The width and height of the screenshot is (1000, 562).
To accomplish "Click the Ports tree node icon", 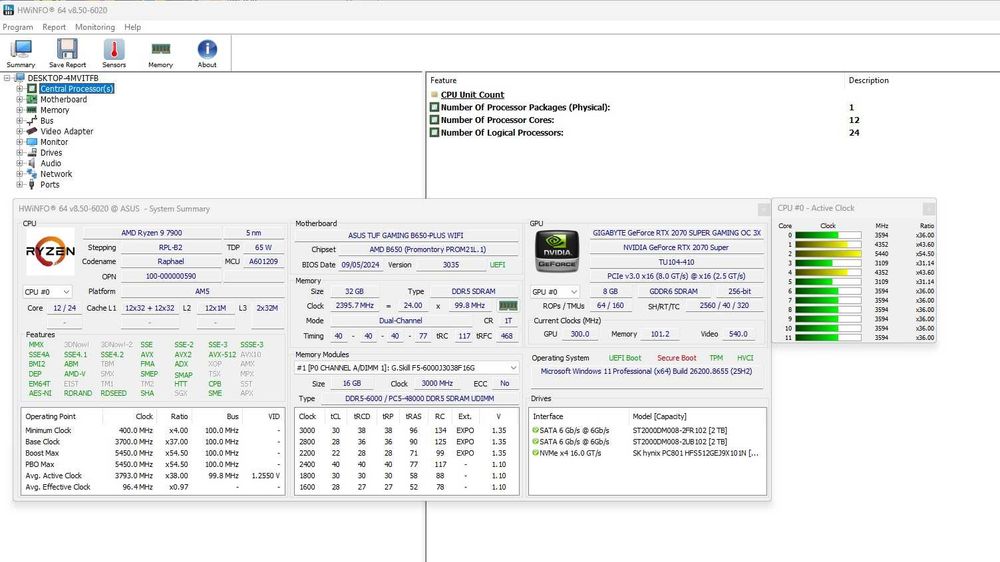I will coord(32,184).
